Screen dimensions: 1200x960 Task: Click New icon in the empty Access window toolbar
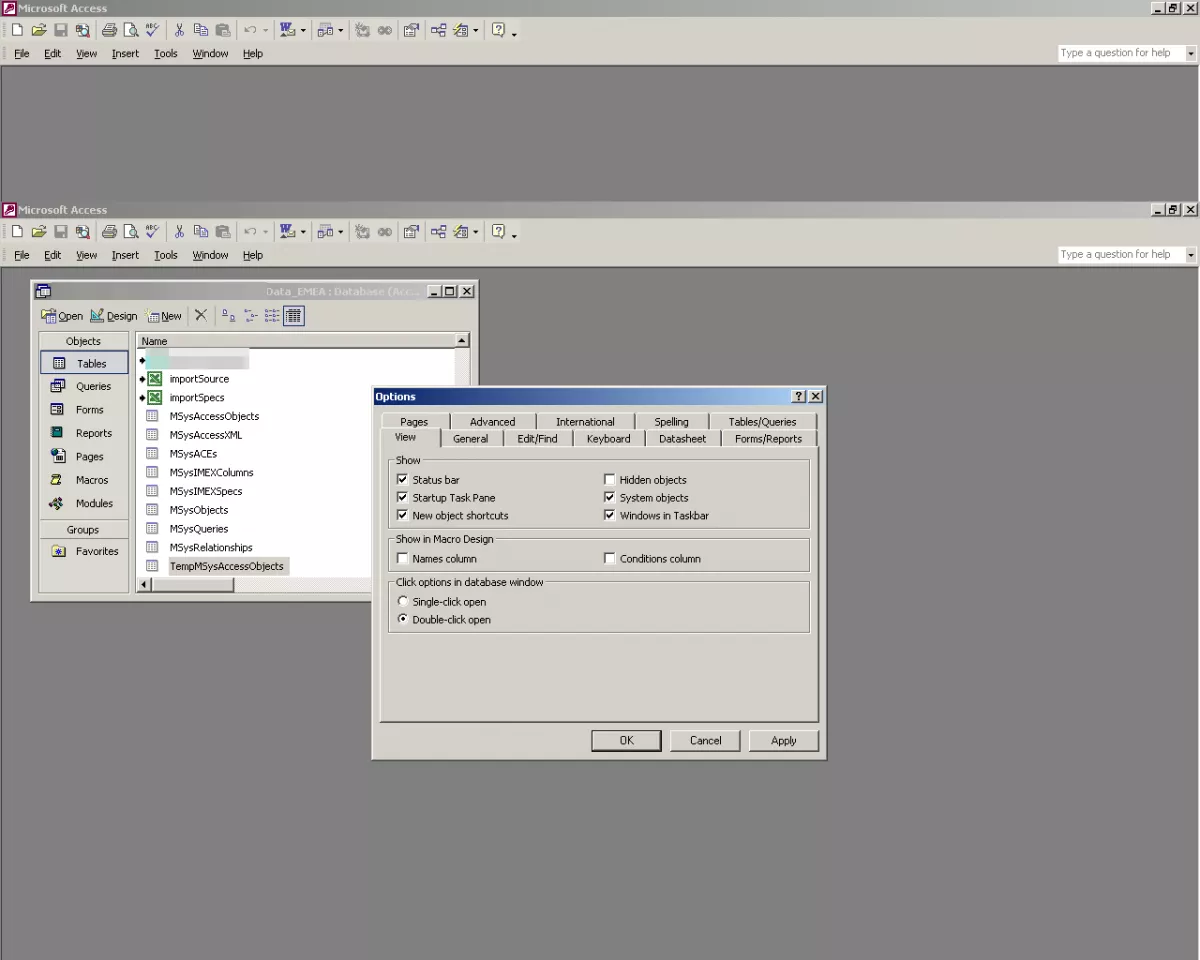pyautogui.click(x=18, y=30)
